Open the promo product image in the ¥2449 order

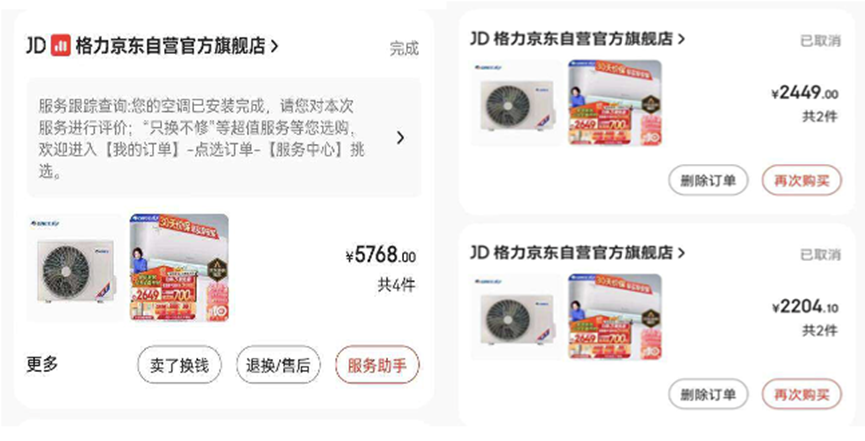[615, 103]
